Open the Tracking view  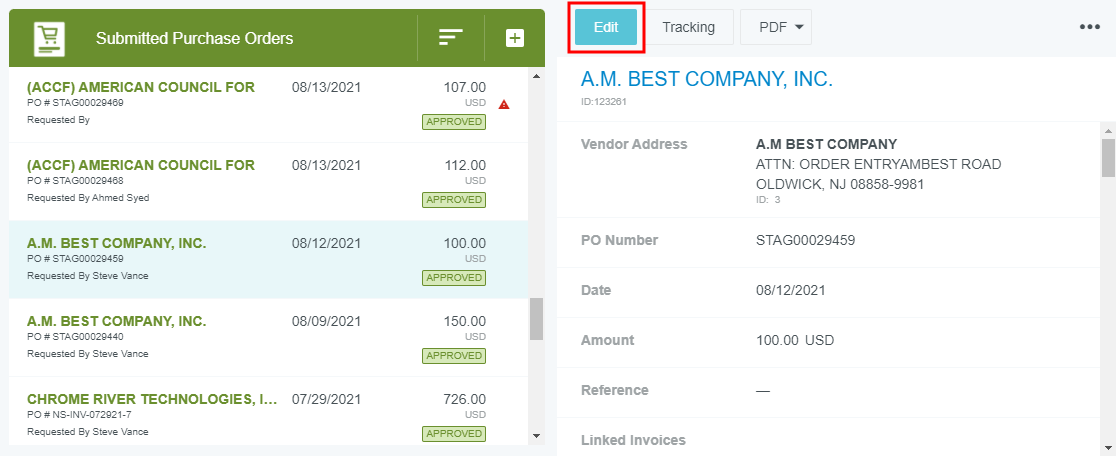click(x=688, y=27)
